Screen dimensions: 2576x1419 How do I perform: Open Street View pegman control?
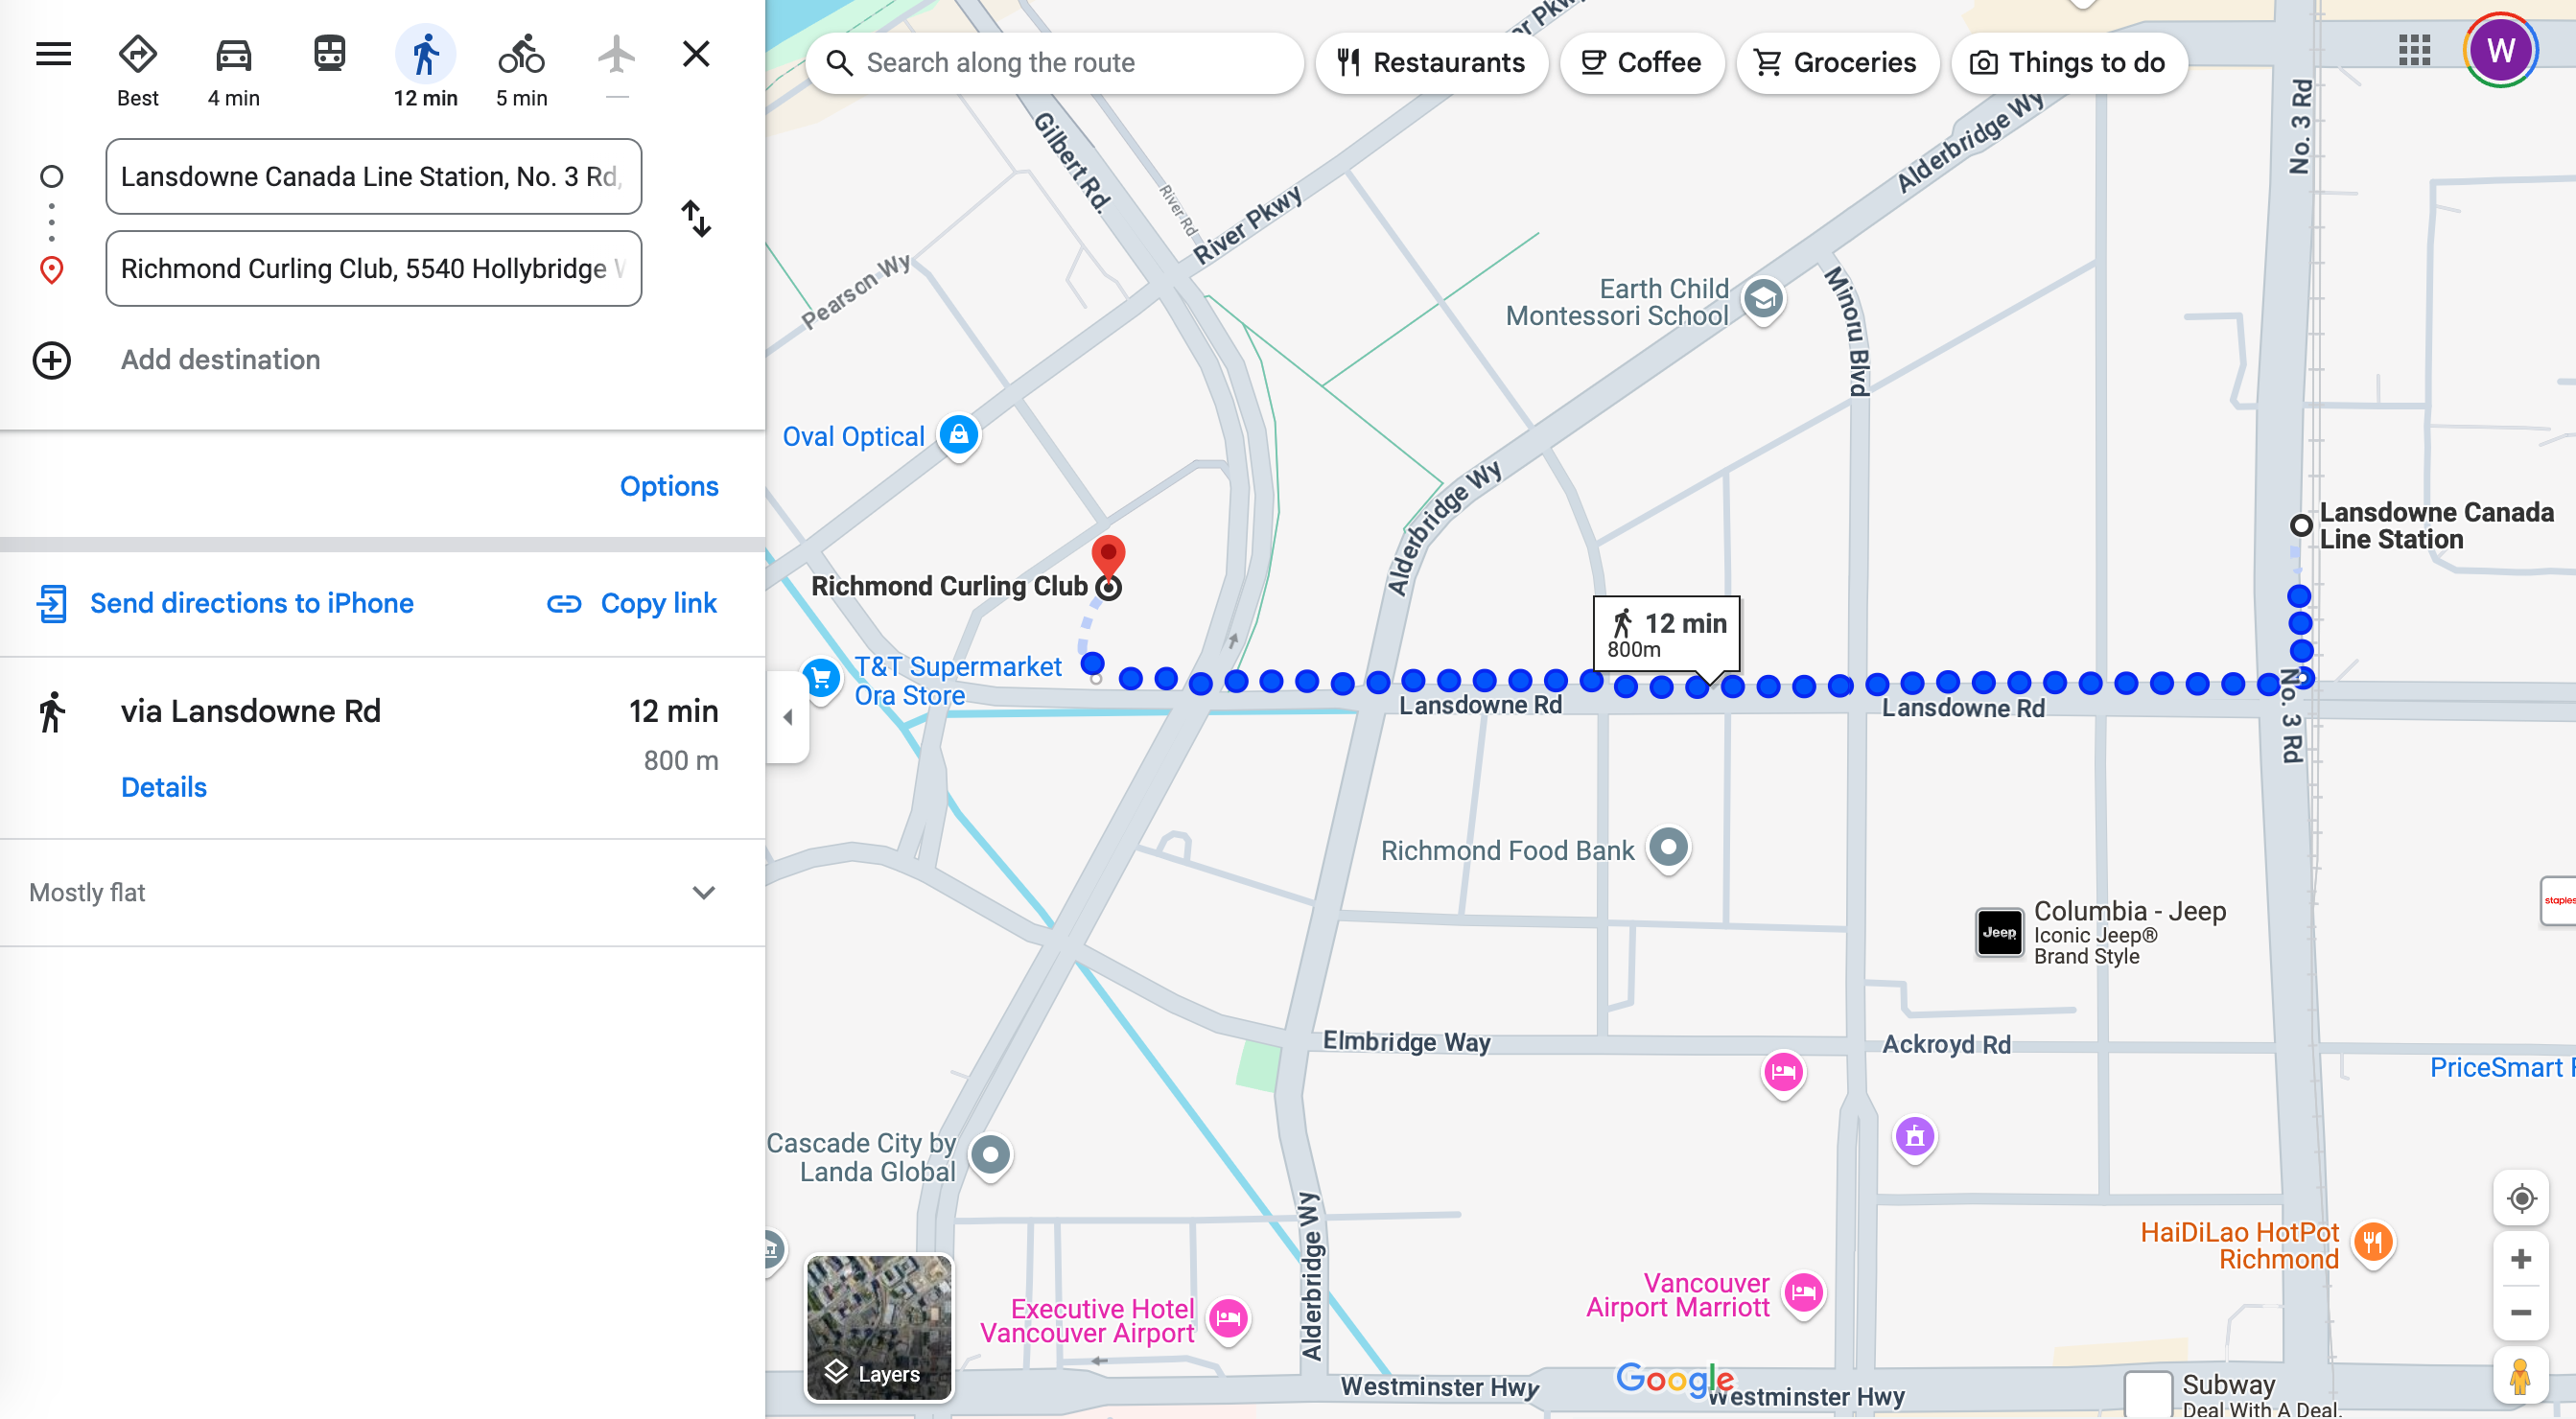[x=2520, y=1378]
